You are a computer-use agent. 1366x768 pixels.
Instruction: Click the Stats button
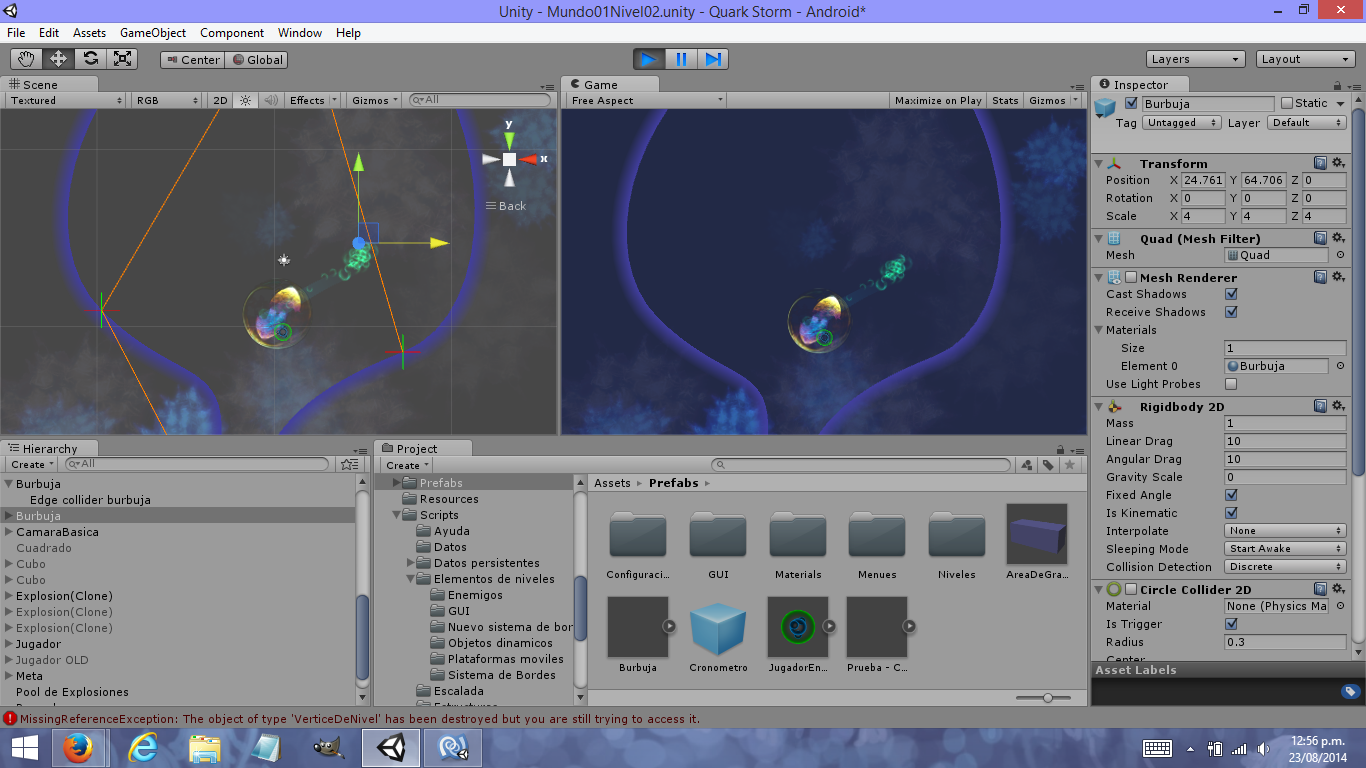click(1005, 100)
